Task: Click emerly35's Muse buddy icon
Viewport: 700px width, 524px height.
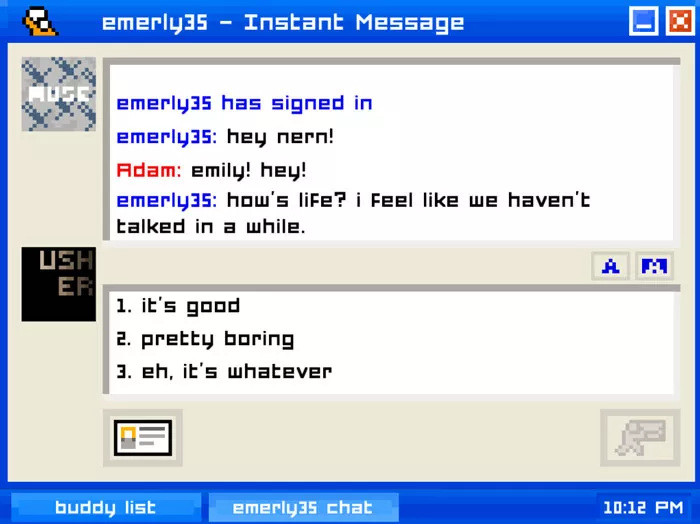Action: click(58, 94)
